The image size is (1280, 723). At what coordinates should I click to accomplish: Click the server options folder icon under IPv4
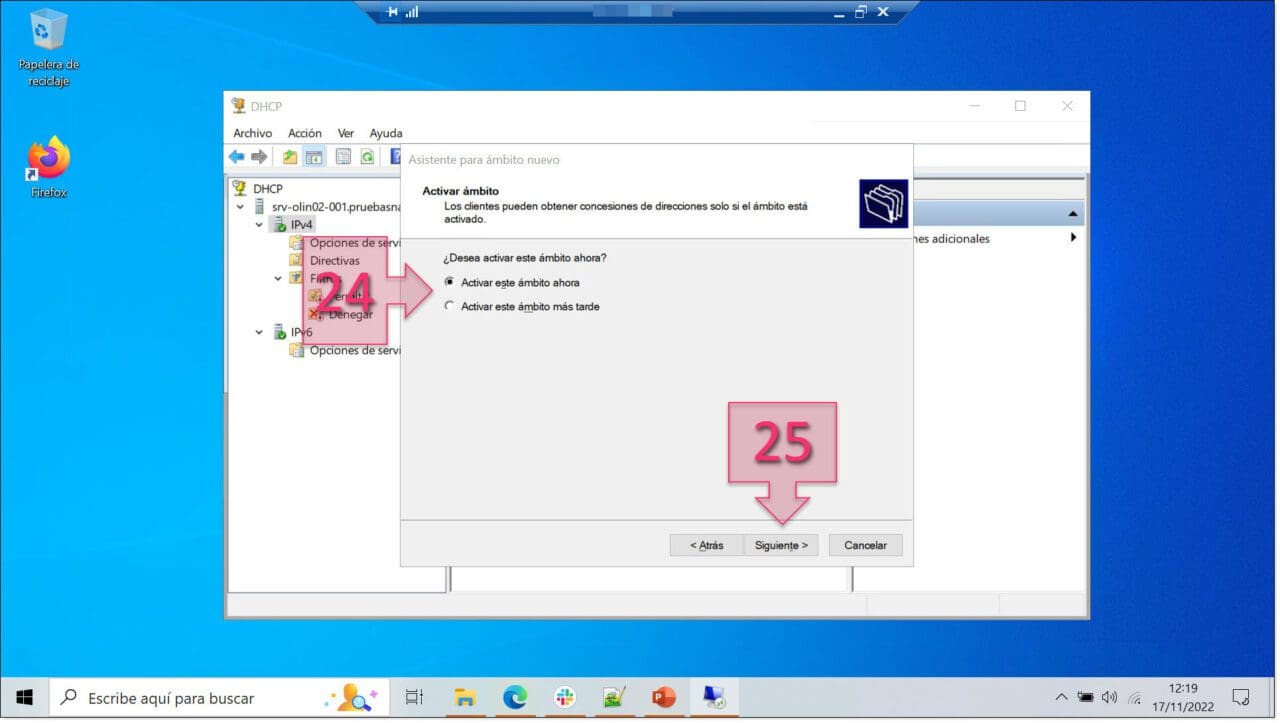(x=297, y=243)
